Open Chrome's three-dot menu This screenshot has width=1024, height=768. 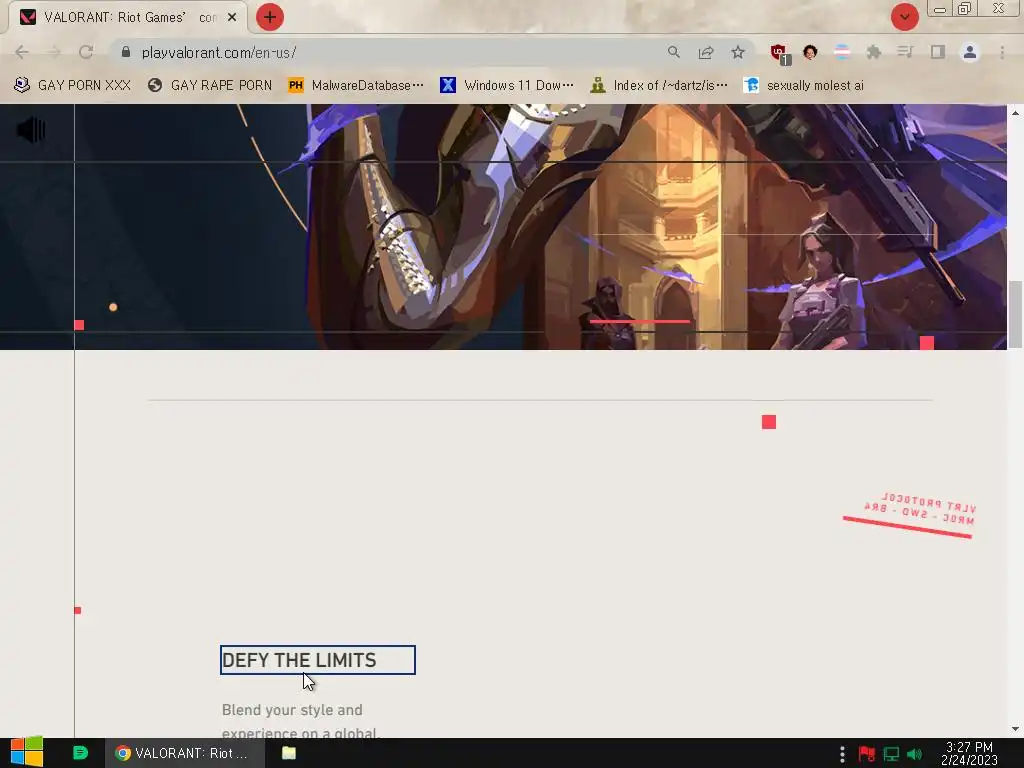pos(1002,52)
